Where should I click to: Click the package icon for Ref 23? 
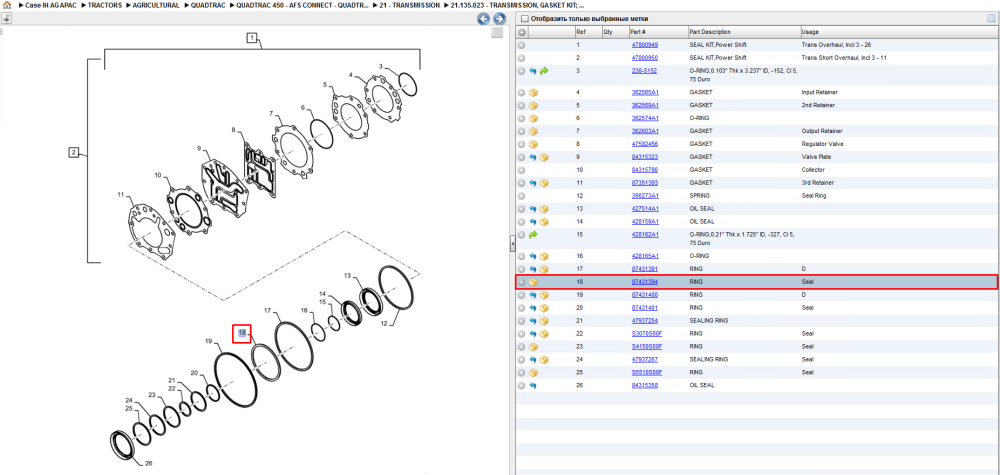[533, 347]
